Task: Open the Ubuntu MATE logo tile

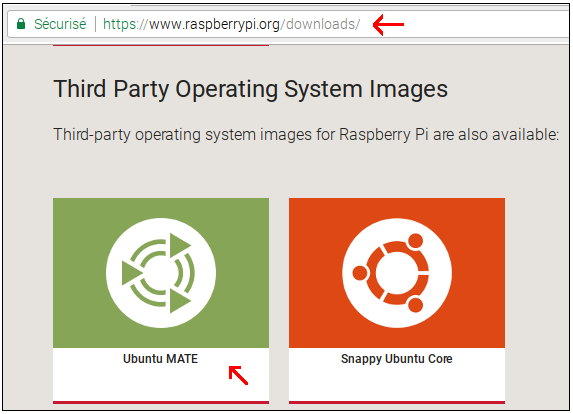Action: (x=161, y=273)
